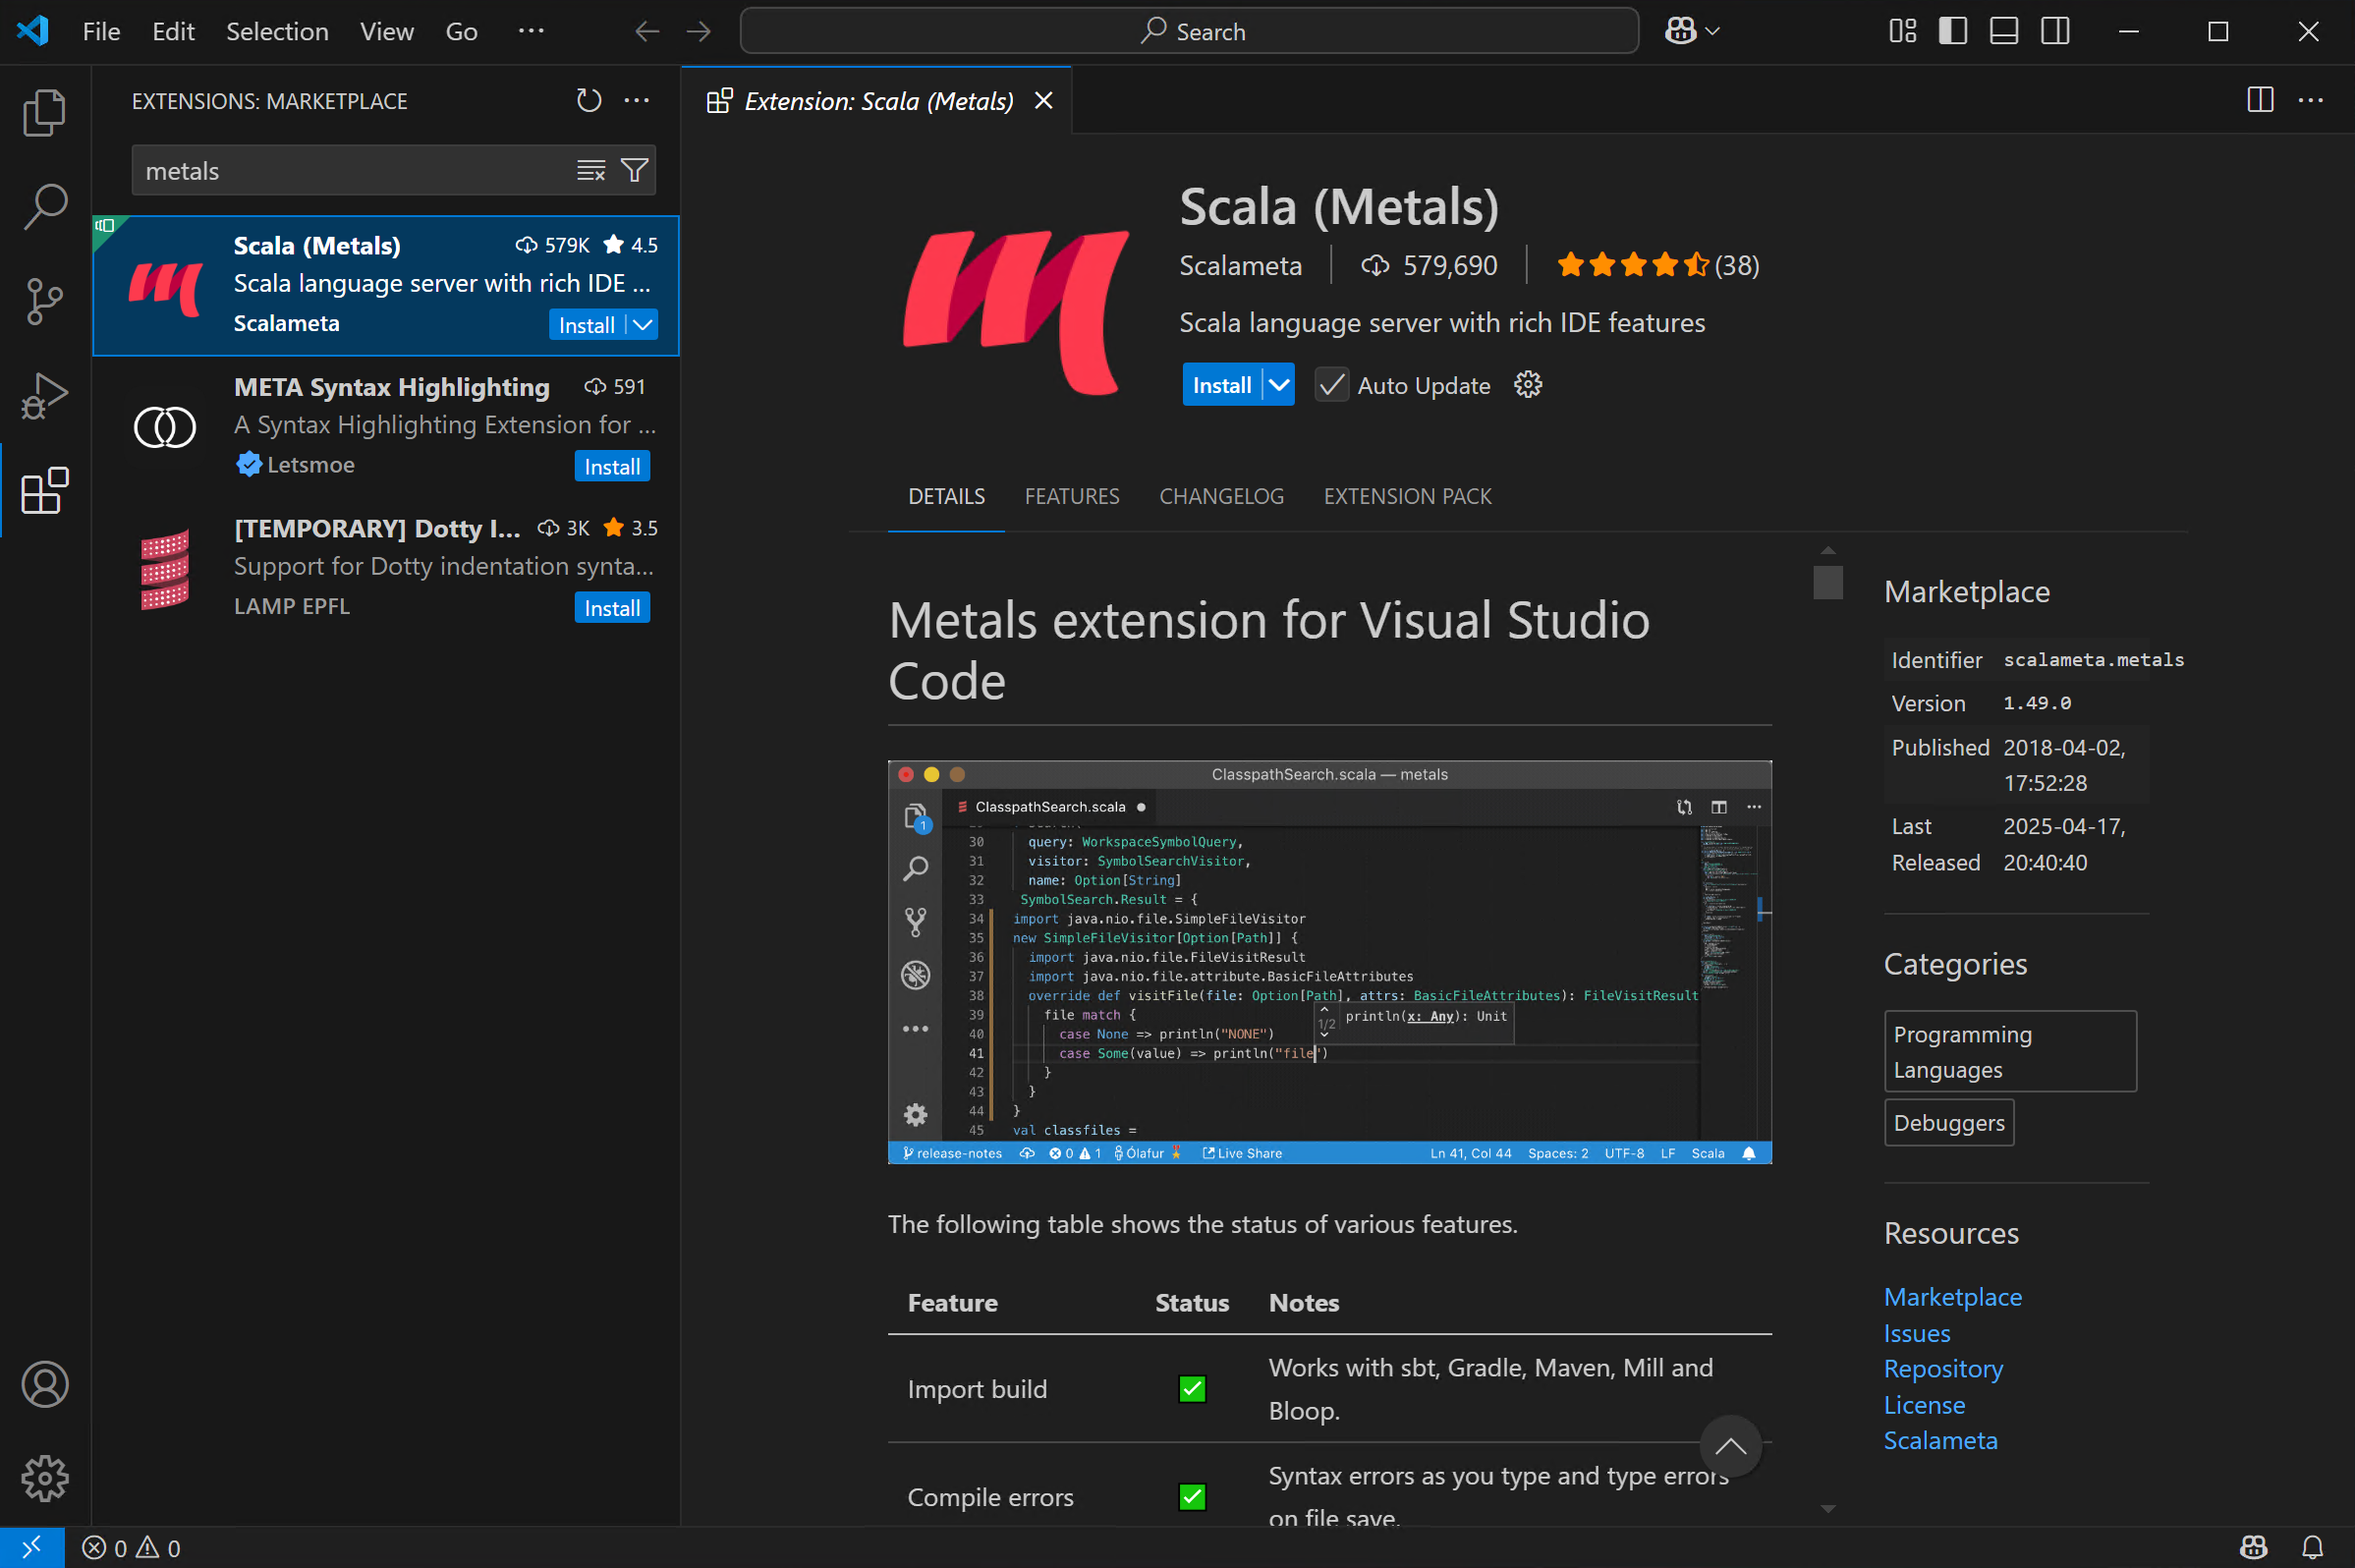Open the Scalameta resource link
This screenshot has width=2355, height=1568.
point(1940,1441)
